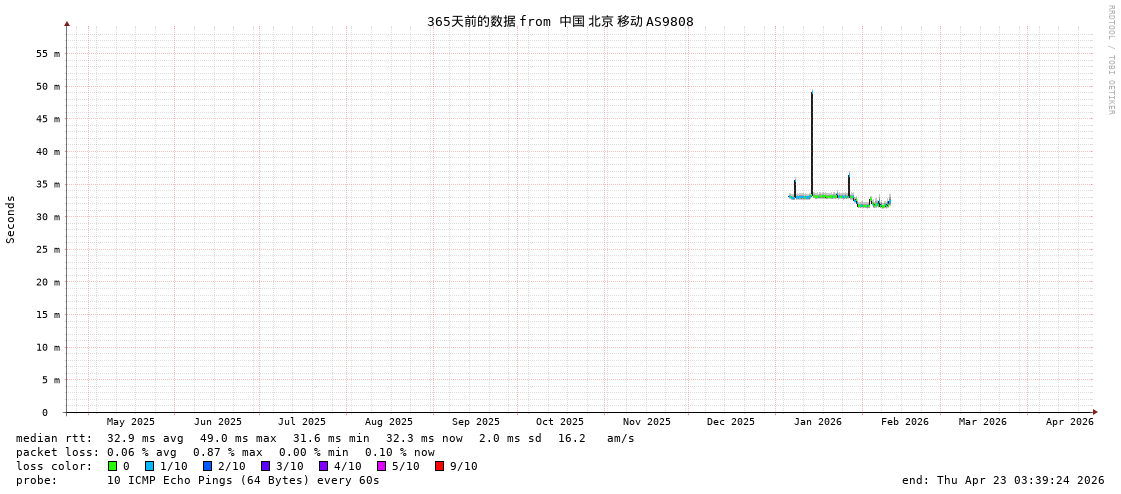Click the purple 4/10 loss swatch

tap(323, 466)
